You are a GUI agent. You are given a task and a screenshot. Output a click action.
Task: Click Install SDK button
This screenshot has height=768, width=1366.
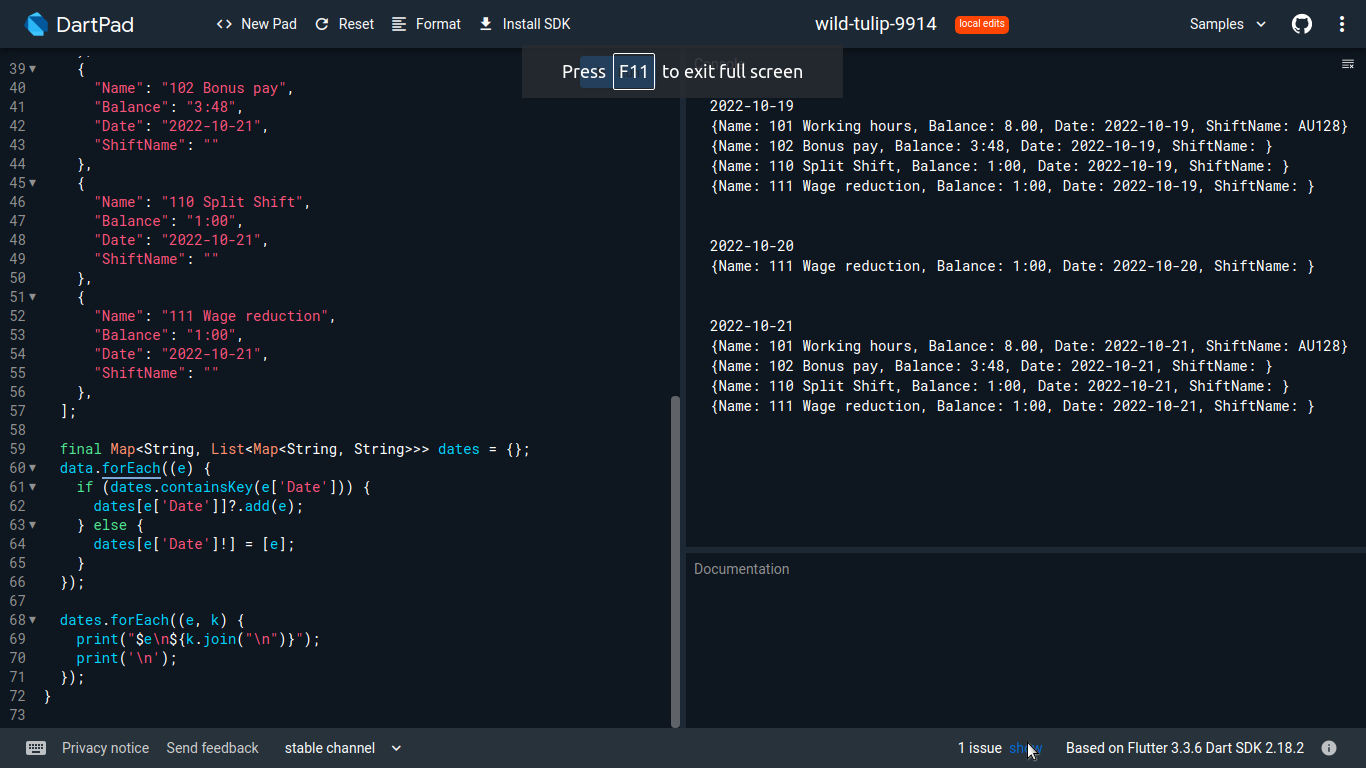point(524,24)
